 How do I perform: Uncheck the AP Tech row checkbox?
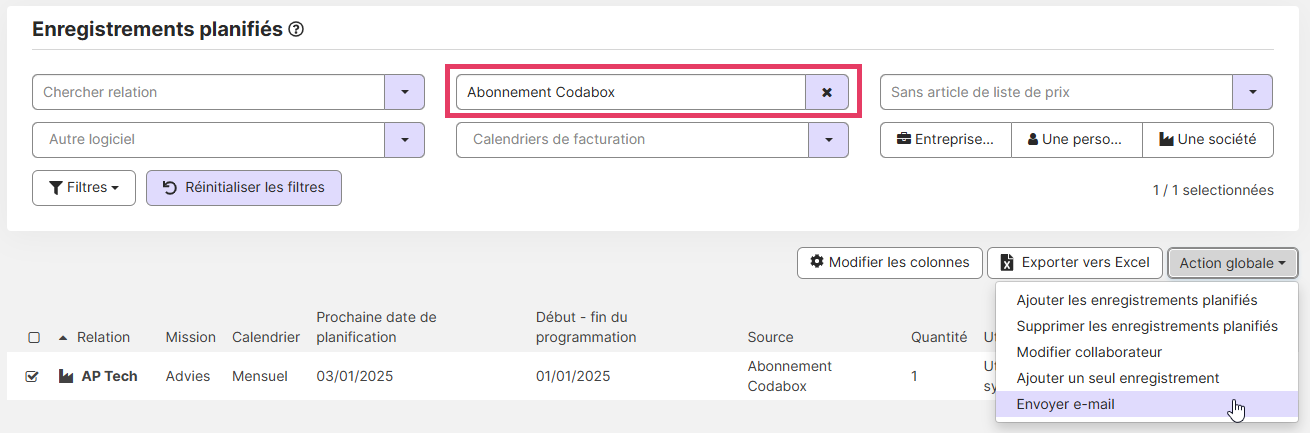point(32,377)
